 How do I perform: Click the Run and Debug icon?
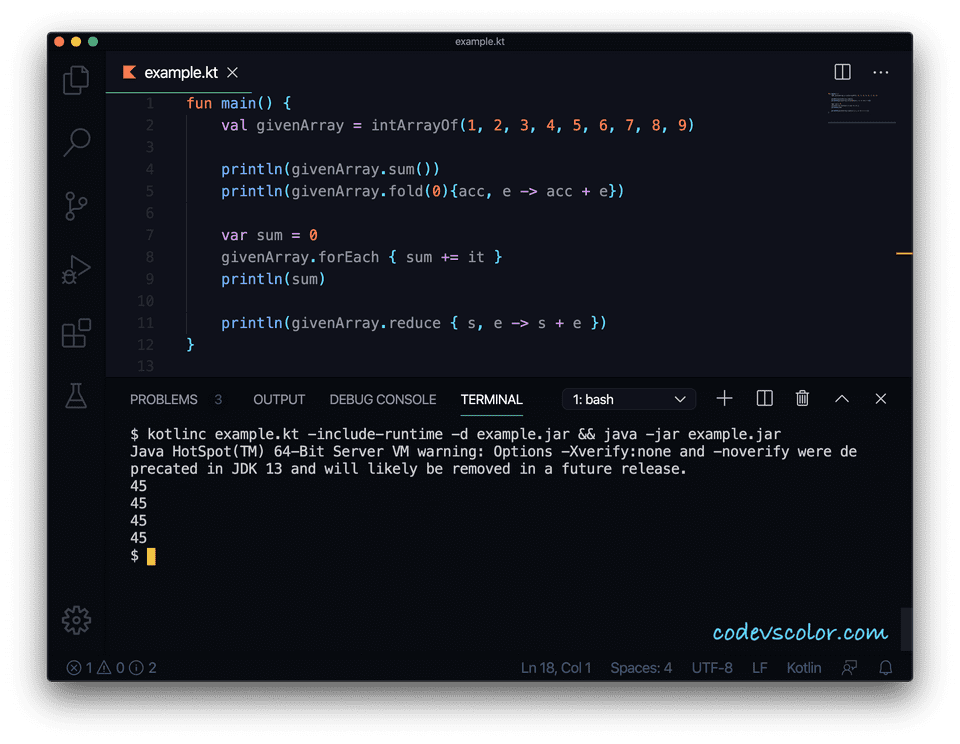[x=75, y=270]
